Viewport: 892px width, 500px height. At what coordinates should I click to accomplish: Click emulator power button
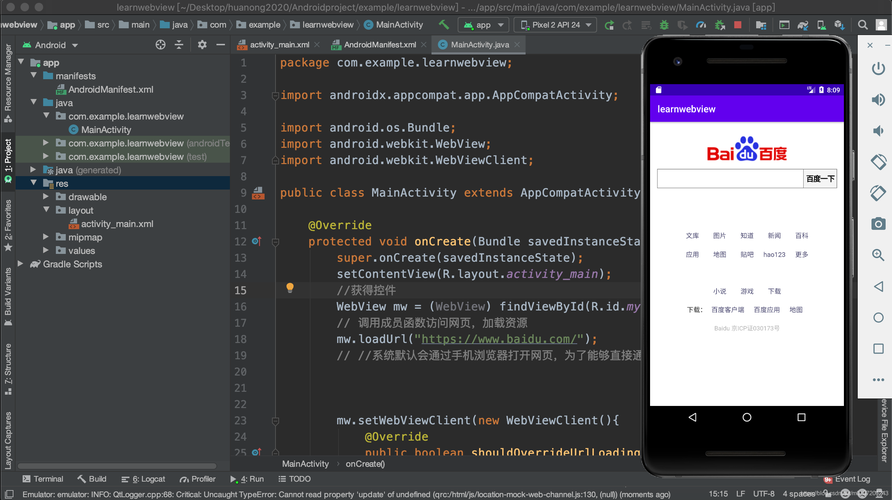tap(878, 68)
